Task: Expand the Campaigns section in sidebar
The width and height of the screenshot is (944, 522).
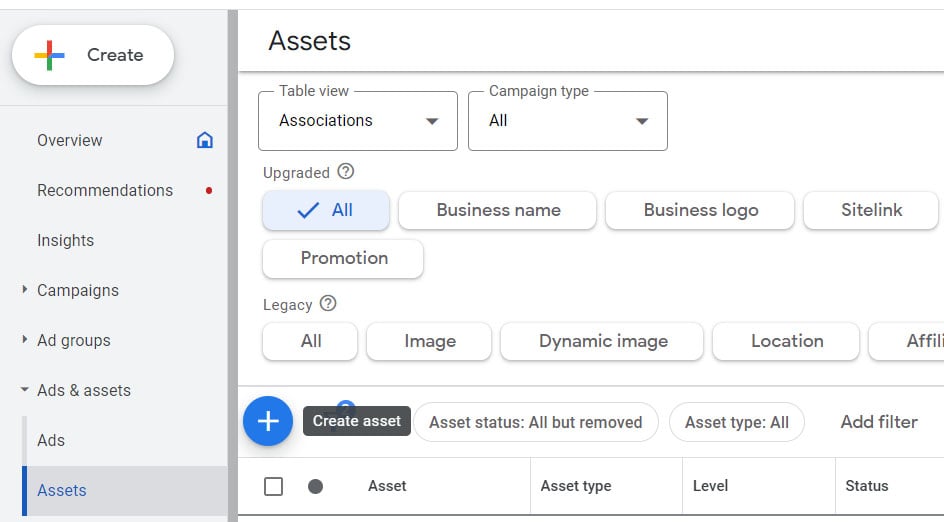Action: tap(25, 290)
